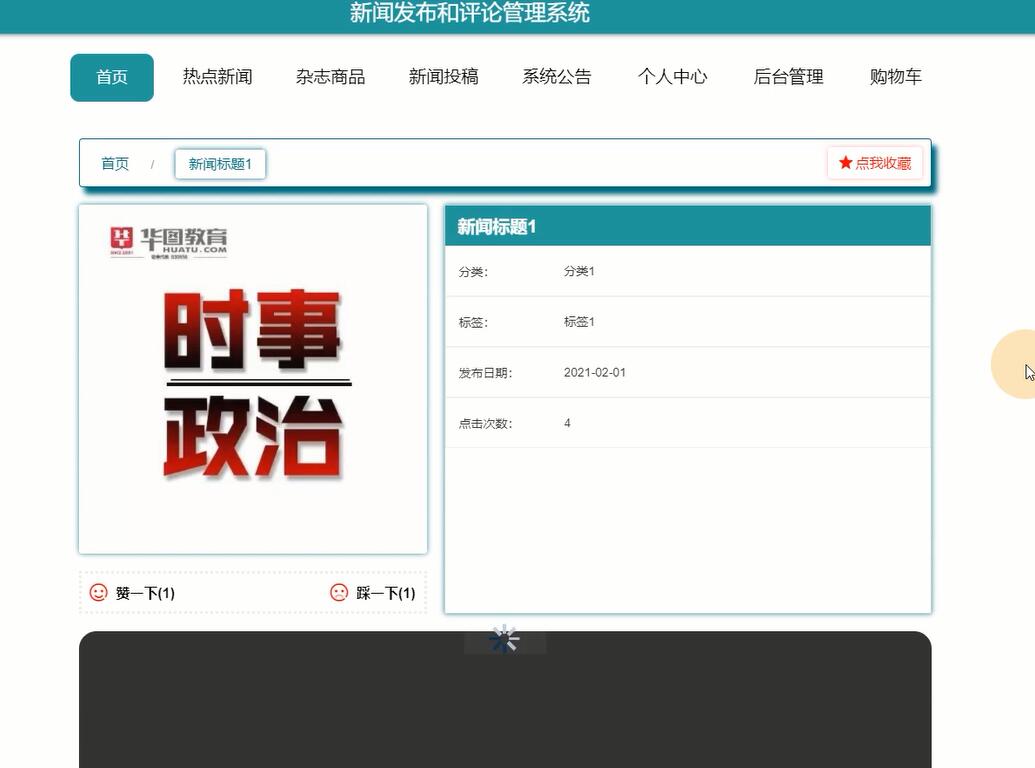
Task: Open the 购物车 cart page
Action: click(x=895, y=77)
